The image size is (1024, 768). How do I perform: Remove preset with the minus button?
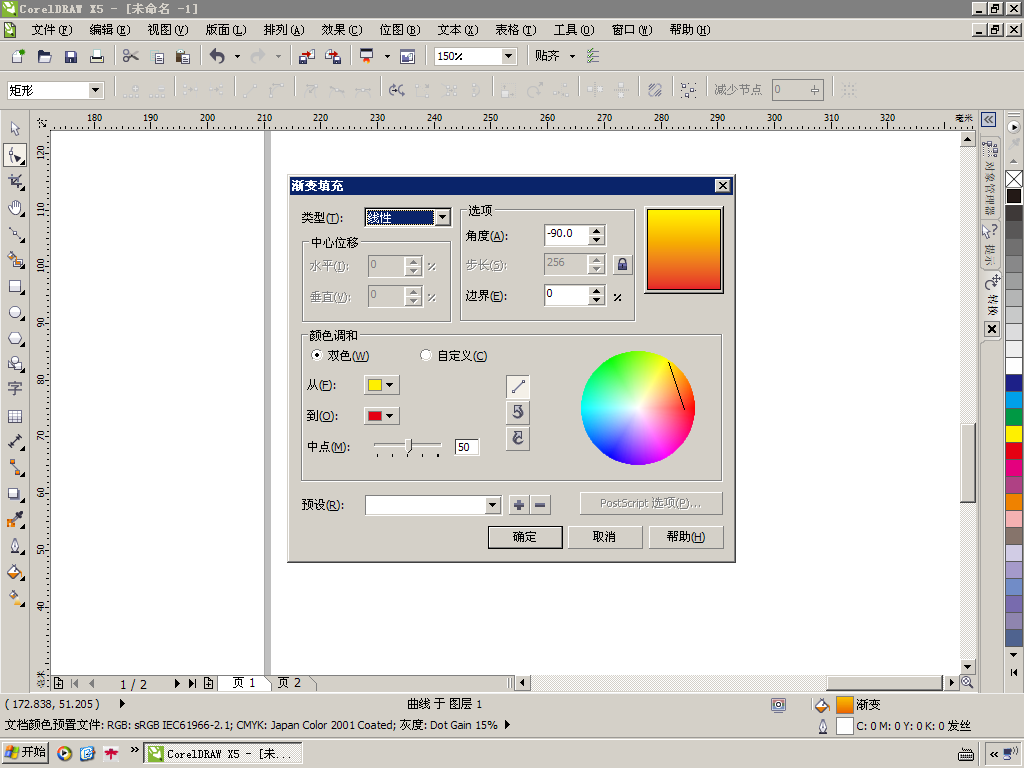pyautogui.click(x=540, y=505)
